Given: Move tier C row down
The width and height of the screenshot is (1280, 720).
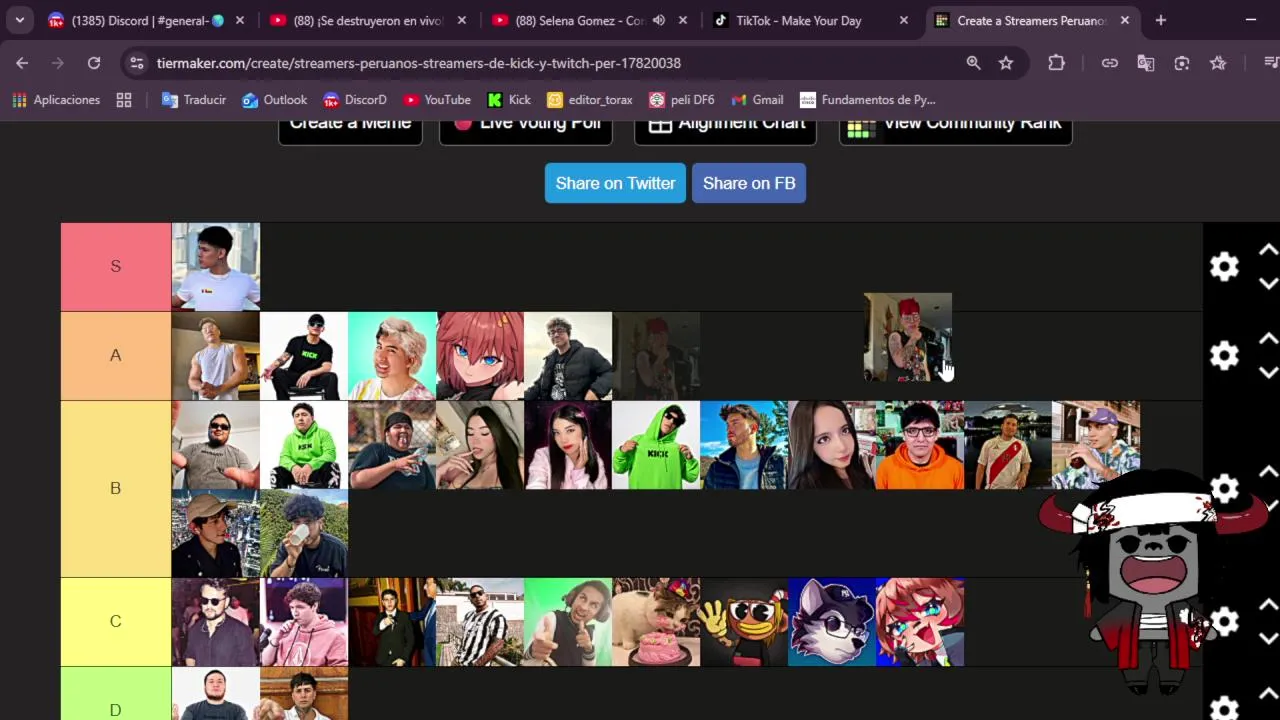Looking at the screenshot, I should click(x=1268, y=638).
